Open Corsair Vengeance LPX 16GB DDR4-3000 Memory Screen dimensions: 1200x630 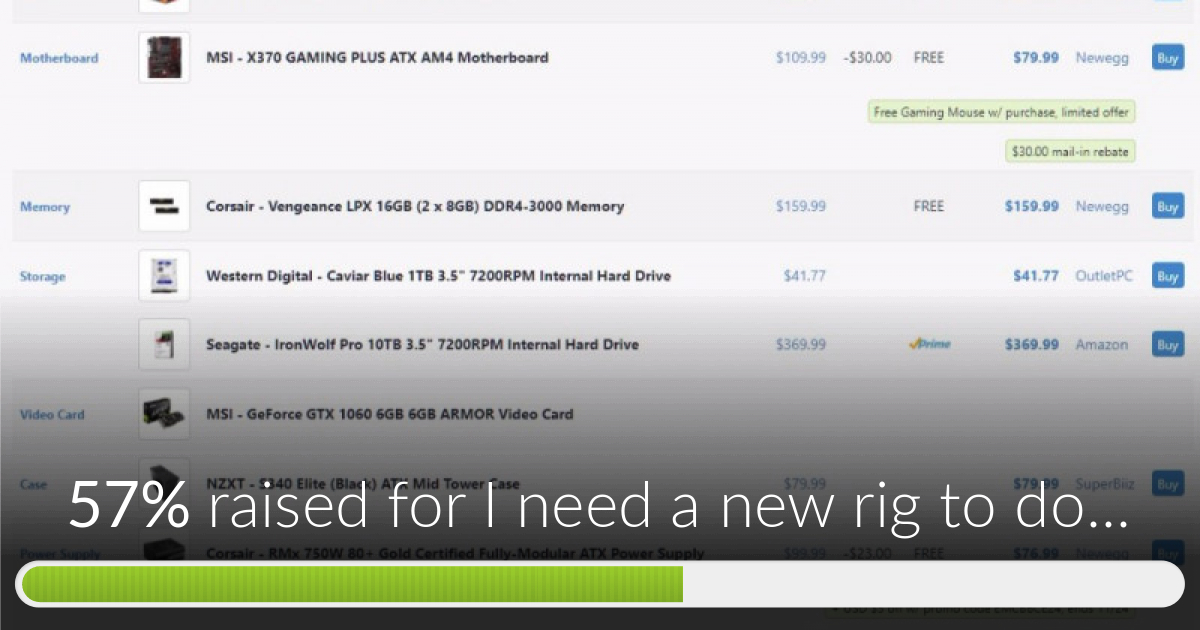[x=415, y=206]
